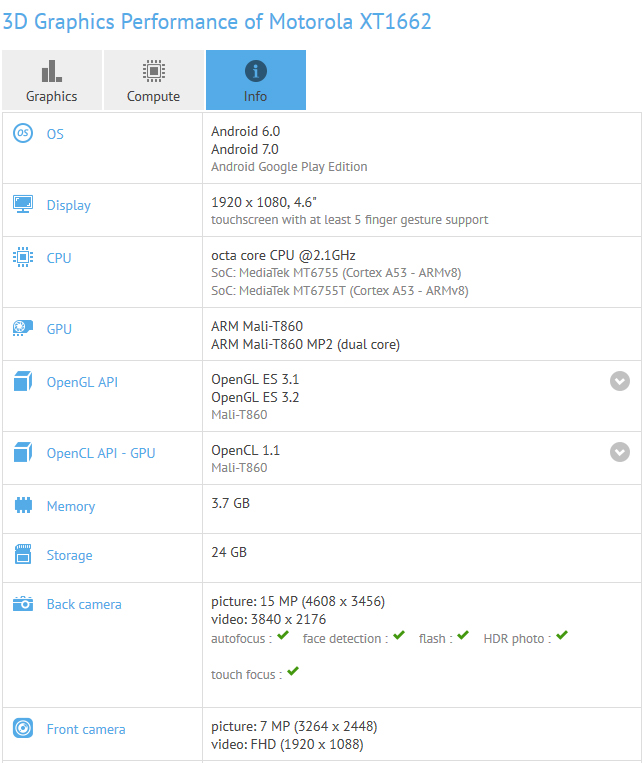Viewport: 643px width, 763px height.
Task: Click the OpenGL API label link
Action: [82, 382]
